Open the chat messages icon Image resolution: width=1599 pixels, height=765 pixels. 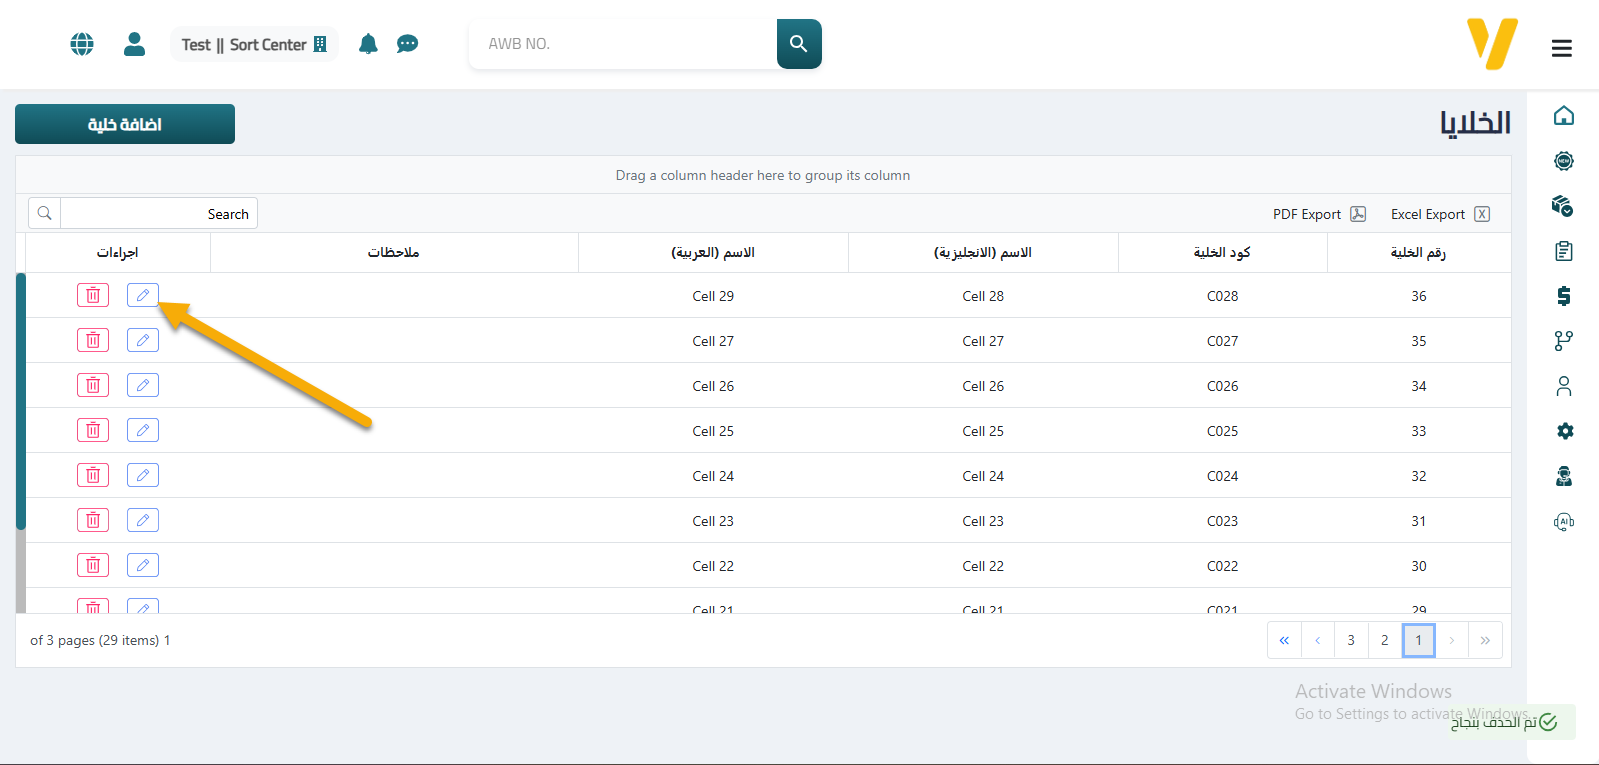(x=407, y=44)
